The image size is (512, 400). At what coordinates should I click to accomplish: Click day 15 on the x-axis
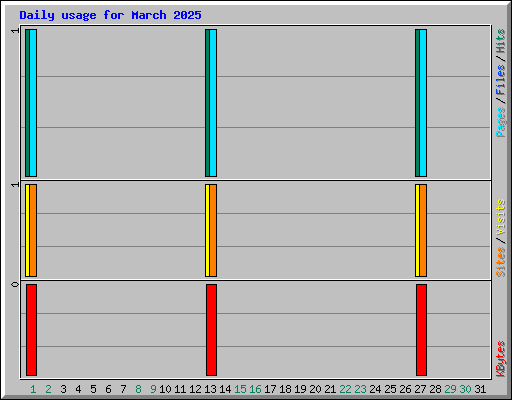pos(240,389)
